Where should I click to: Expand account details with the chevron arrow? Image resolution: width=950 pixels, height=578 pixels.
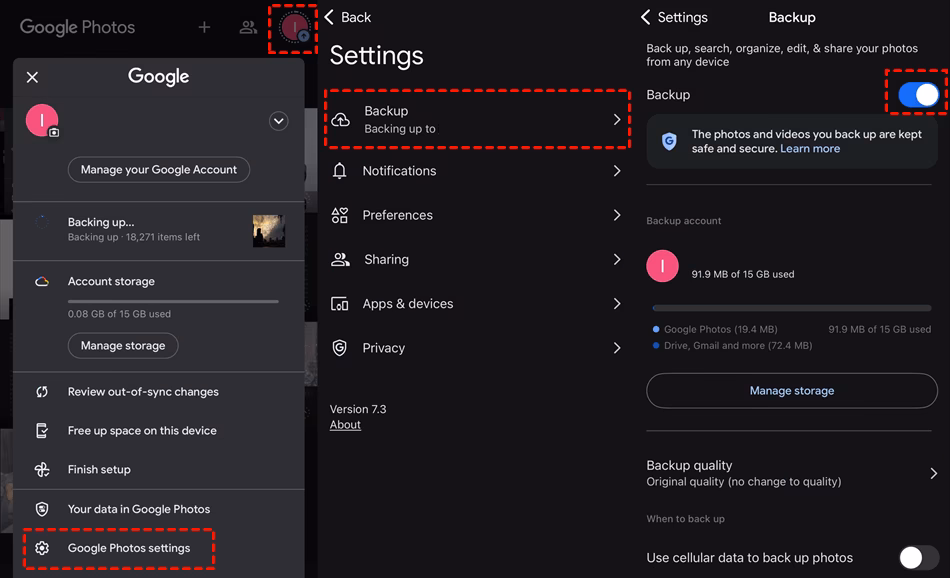point(278,121)
